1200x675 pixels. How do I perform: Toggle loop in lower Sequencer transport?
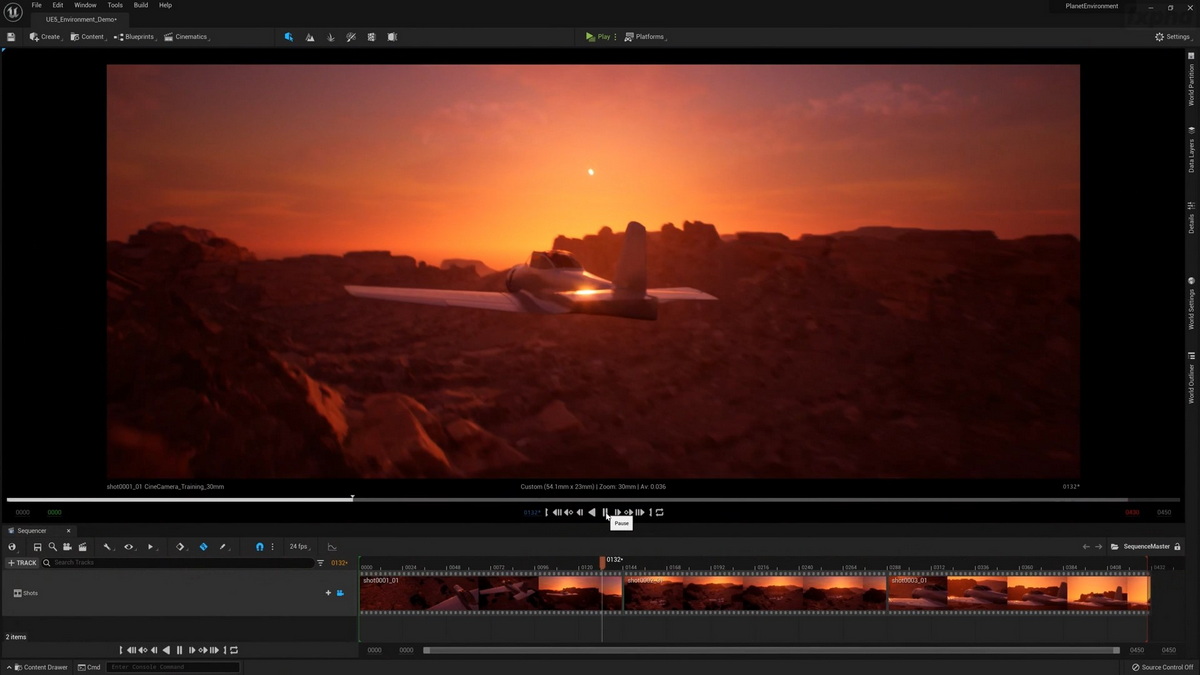pyautogui.click(x=233, y=650)
